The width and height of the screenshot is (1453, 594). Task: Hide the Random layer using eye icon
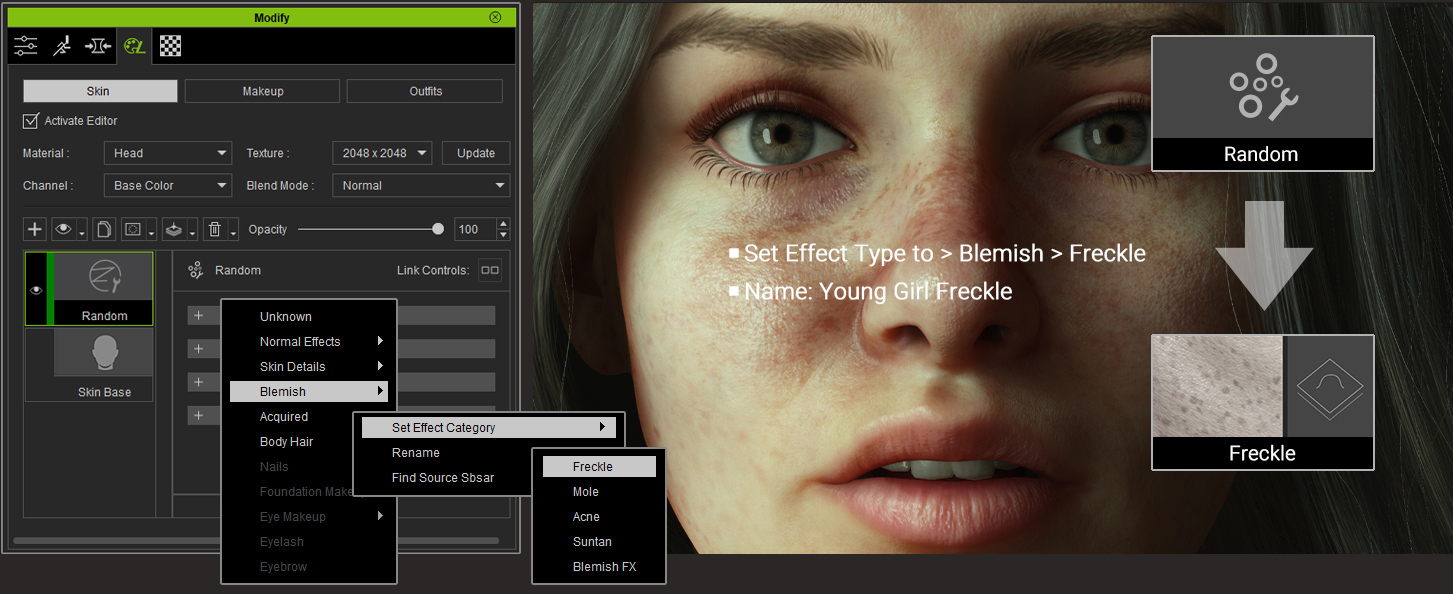(36, 290)
